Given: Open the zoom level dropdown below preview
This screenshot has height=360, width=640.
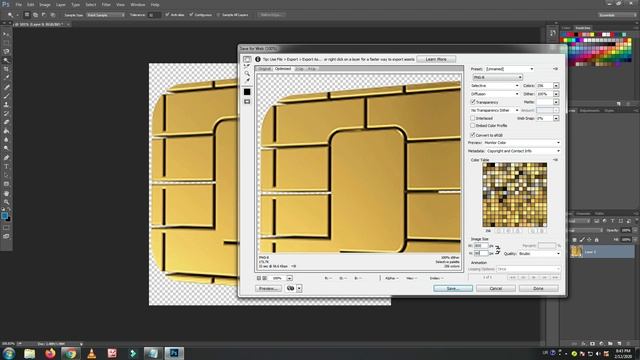Looking at the screenshot, I should click(289, 278).
